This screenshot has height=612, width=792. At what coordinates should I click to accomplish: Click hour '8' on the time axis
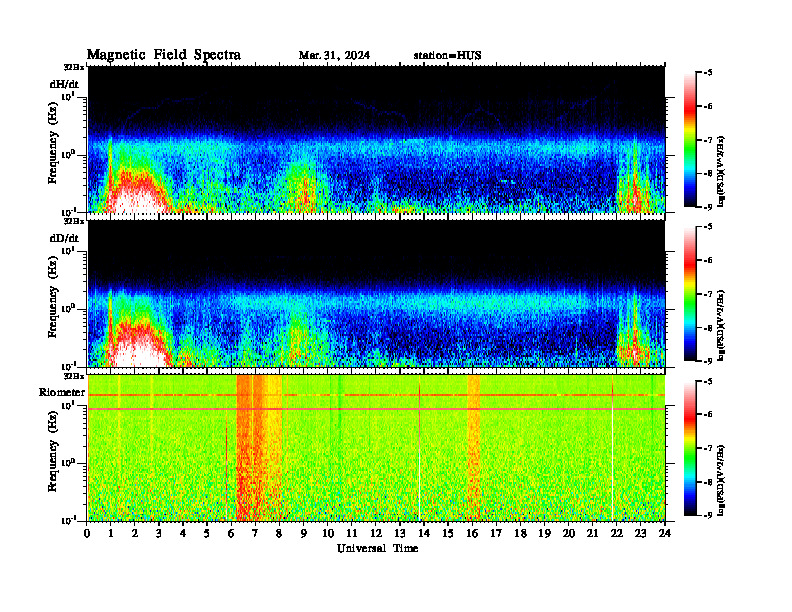point(279,533)
